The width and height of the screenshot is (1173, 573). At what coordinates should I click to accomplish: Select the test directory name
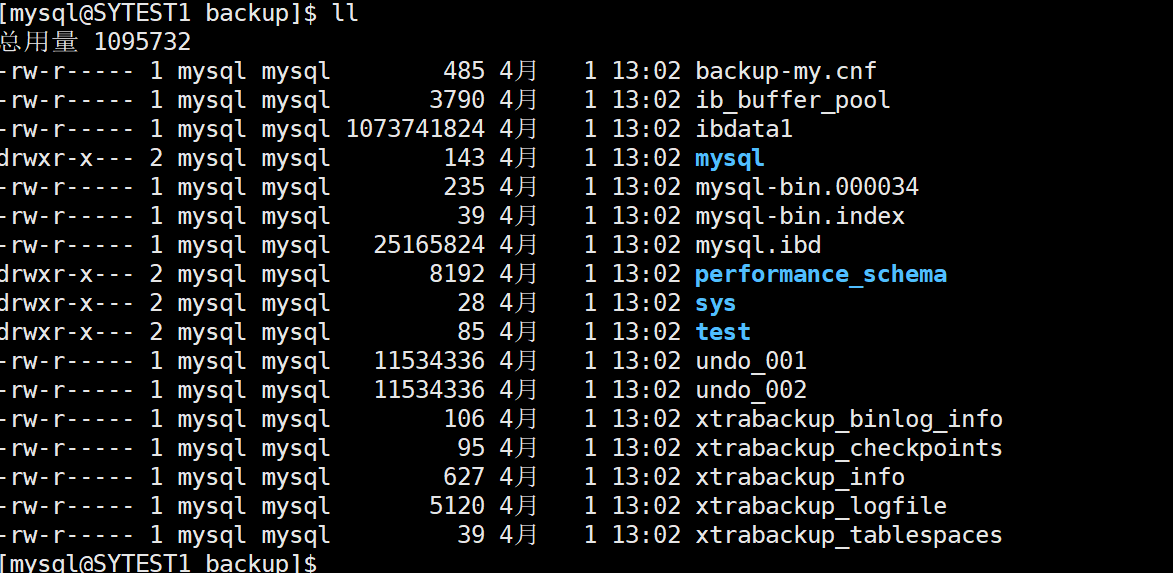723,332
